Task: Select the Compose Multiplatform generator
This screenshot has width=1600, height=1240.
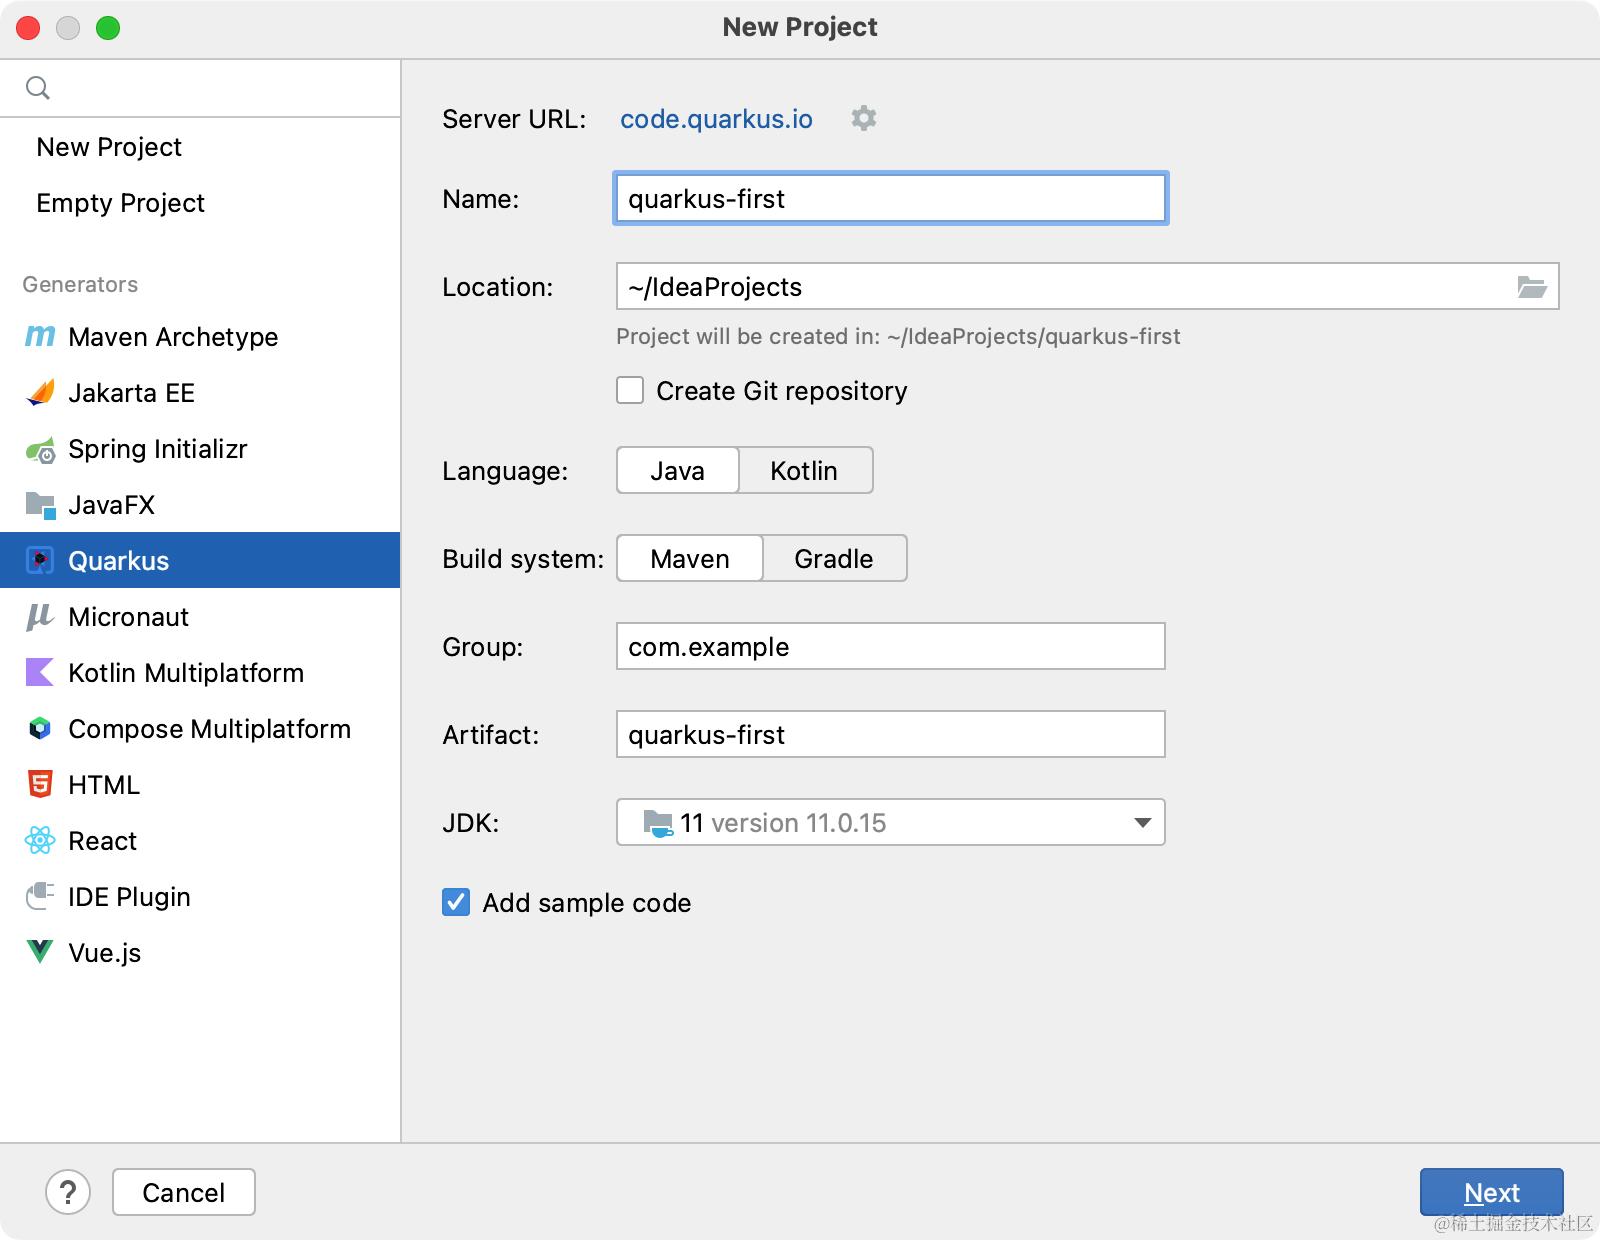Action: [209, 729]
